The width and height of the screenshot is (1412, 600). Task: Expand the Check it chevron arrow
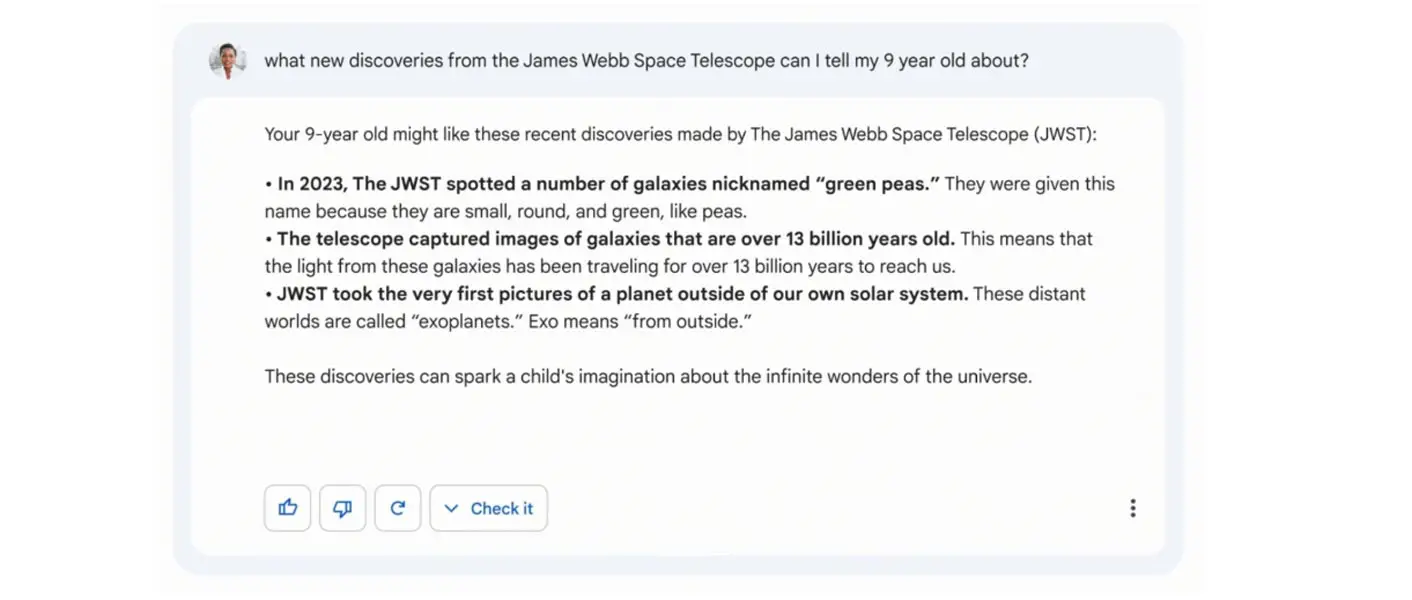point(451,508)
